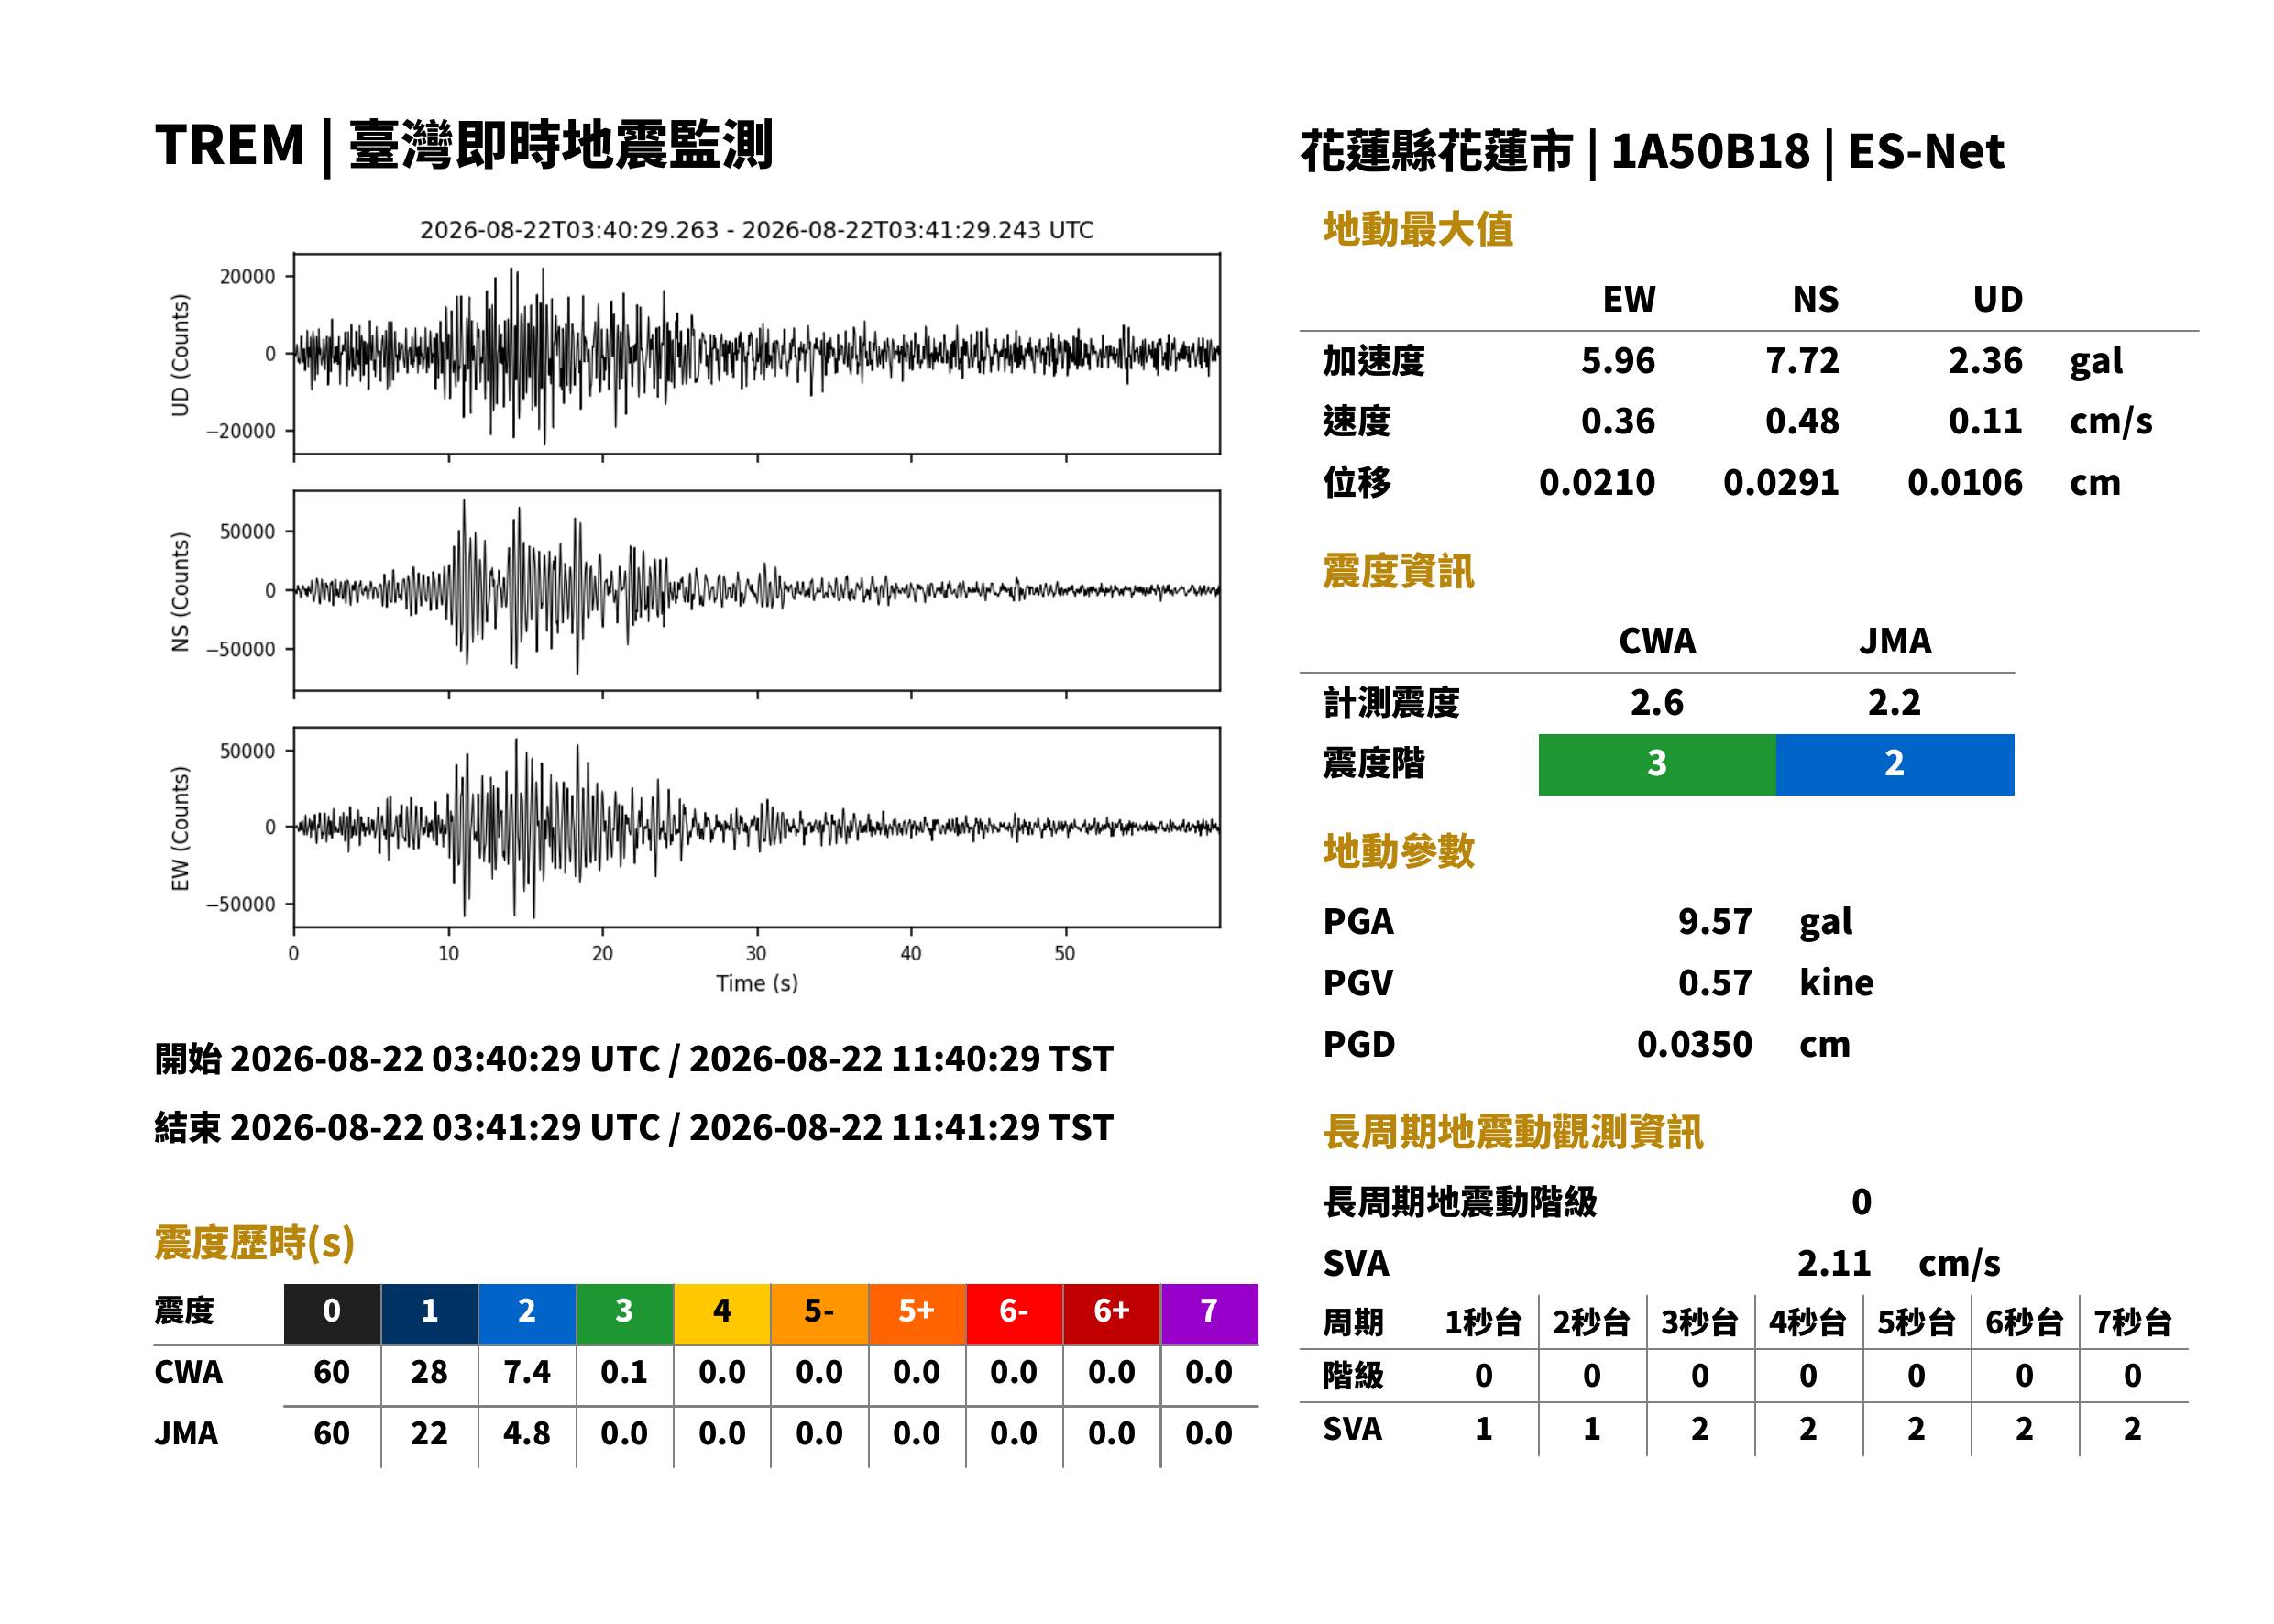Click the NS acceleration value 7.72
2274x1624 pixels.
click(x=1802, y=360)
